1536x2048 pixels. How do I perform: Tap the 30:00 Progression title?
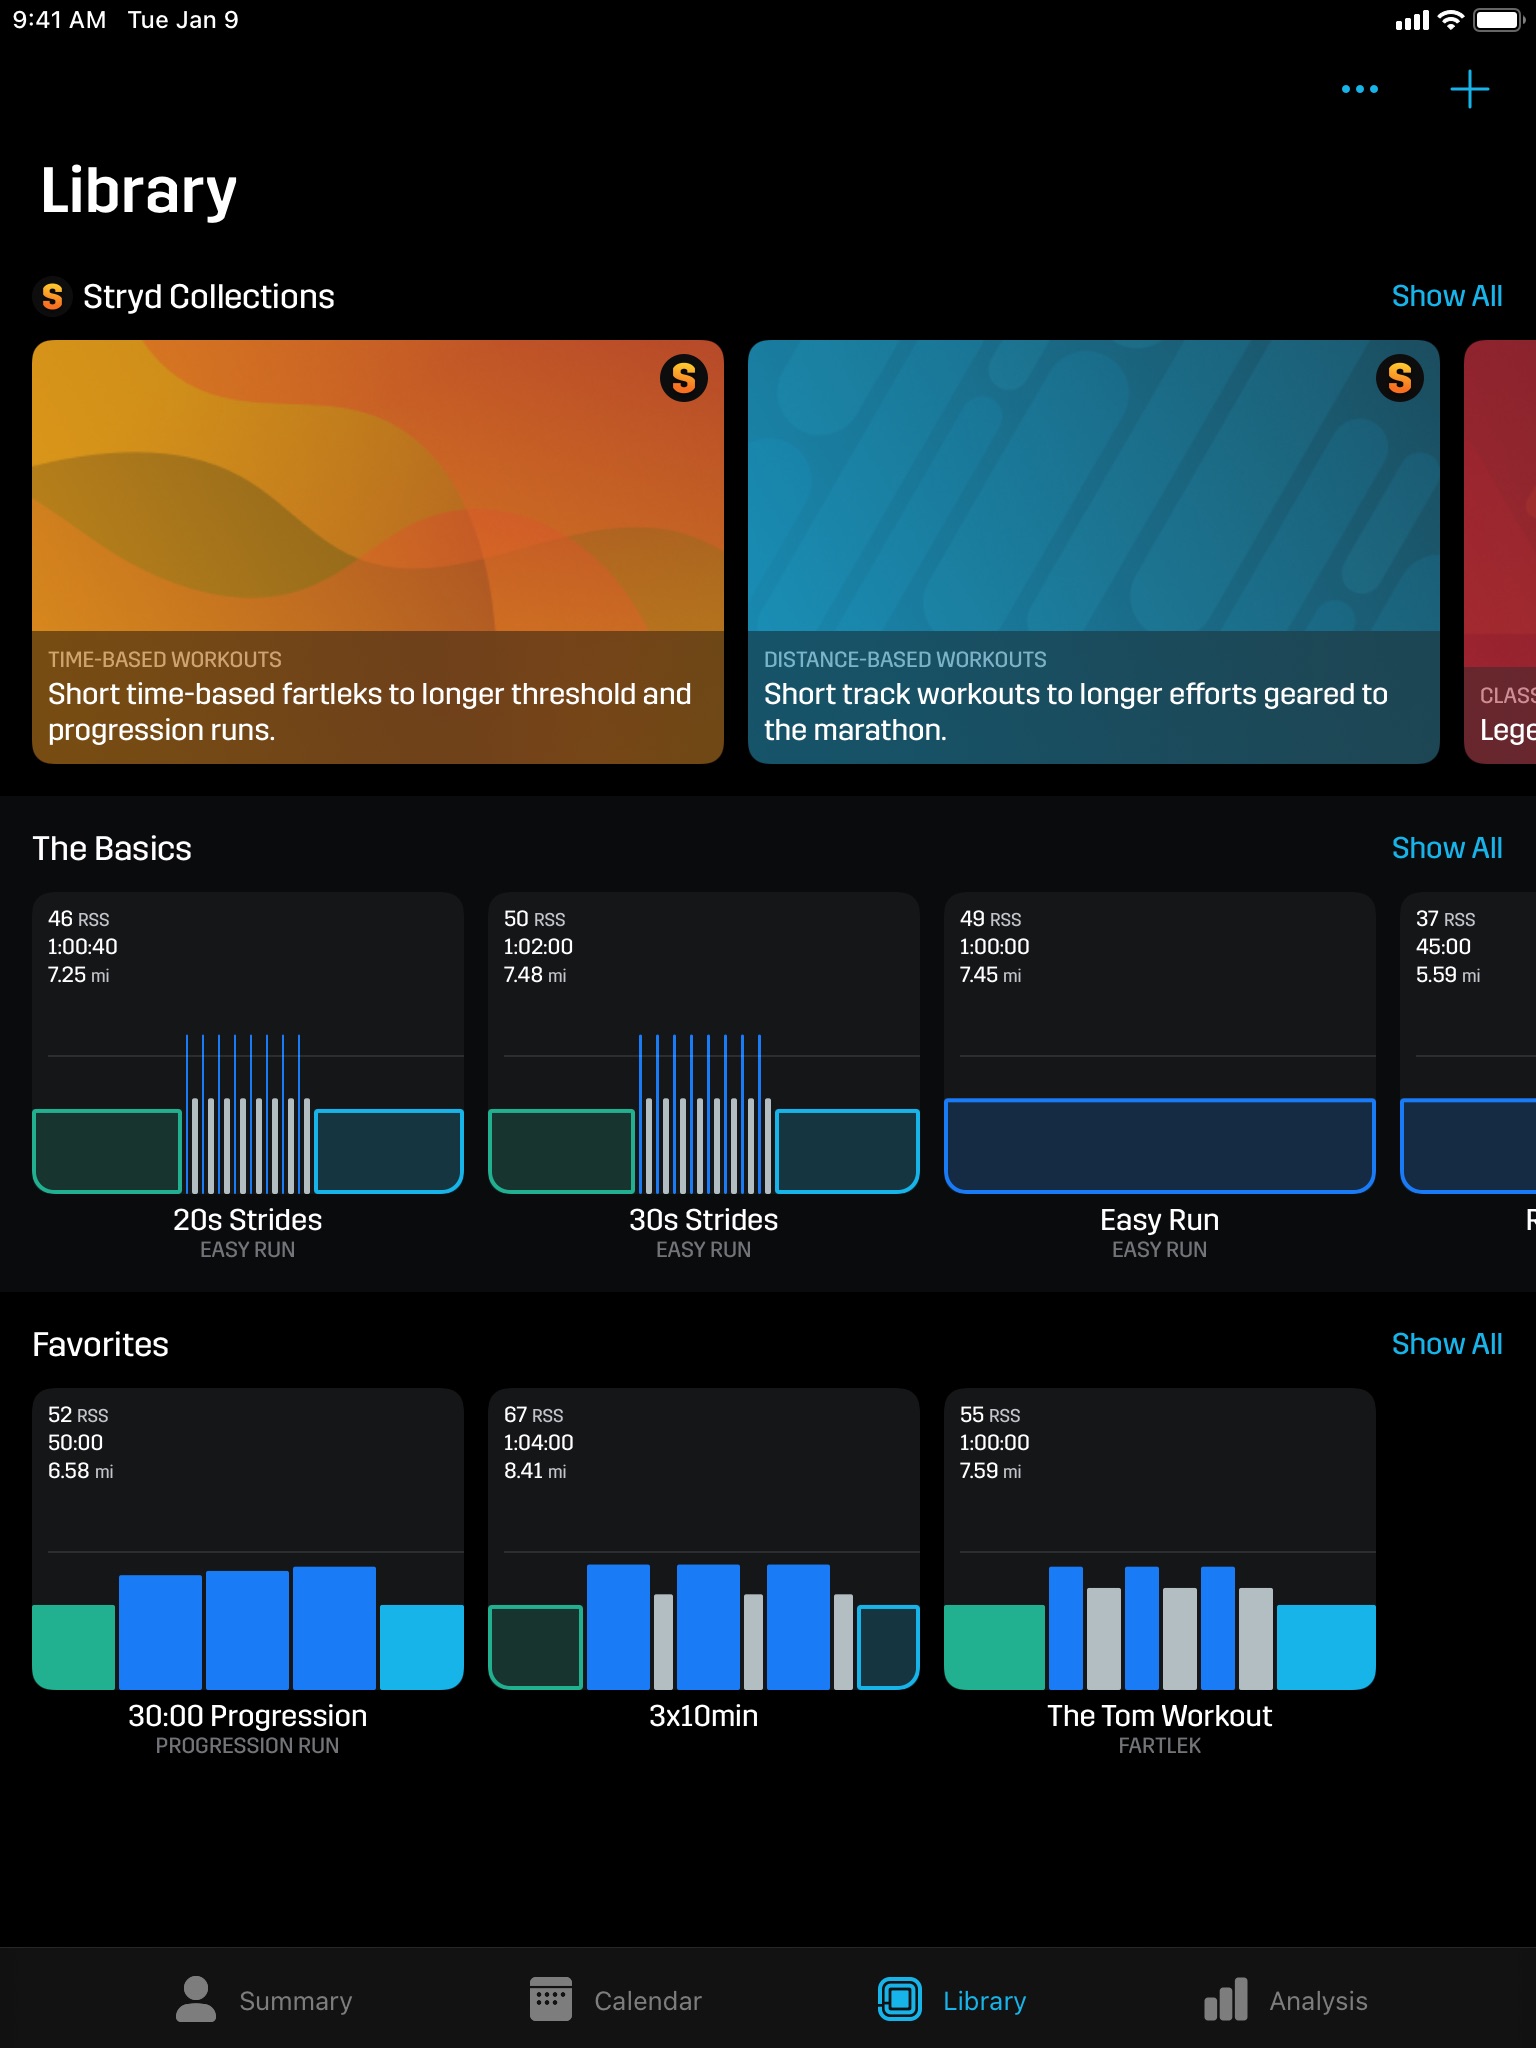[248, 1716]
